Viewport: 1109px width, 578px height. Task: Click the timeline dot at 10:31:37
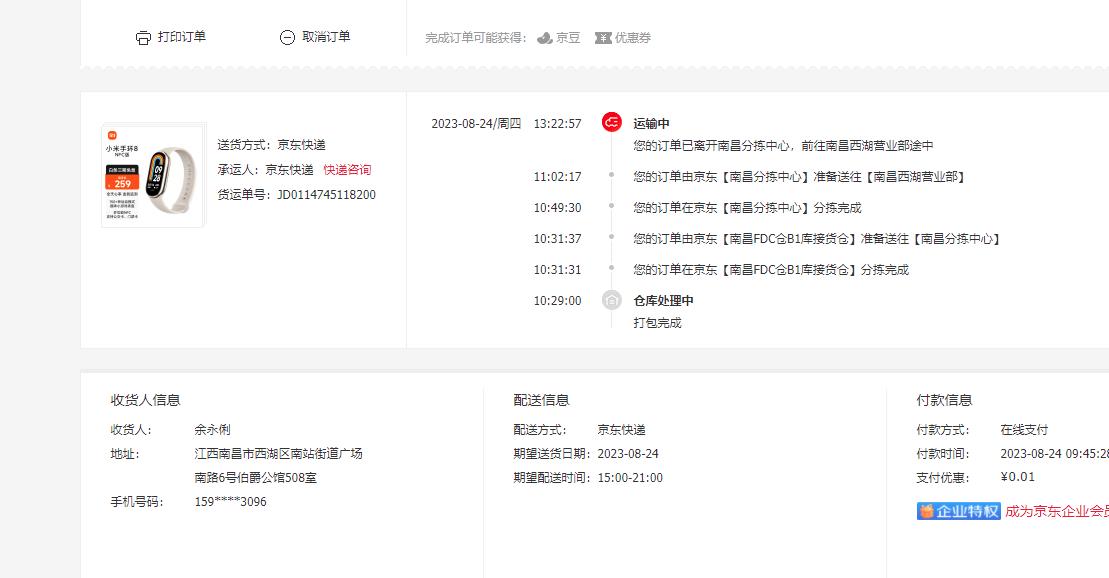click(x=612, y=237)
